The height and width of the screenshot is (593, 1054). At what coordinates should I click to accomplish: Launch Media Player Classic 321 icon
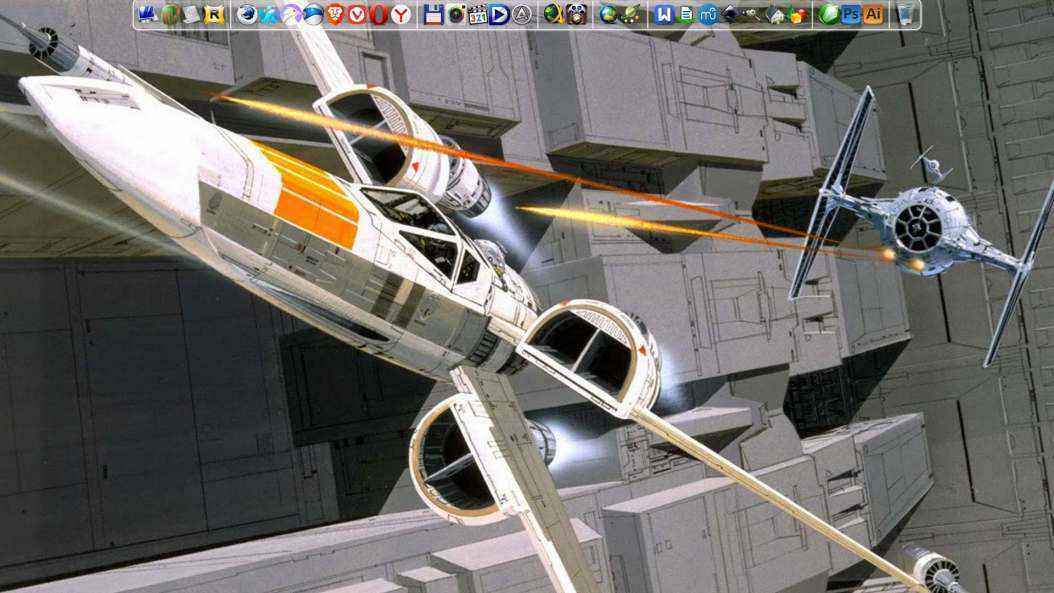click(x=477, y=14)
